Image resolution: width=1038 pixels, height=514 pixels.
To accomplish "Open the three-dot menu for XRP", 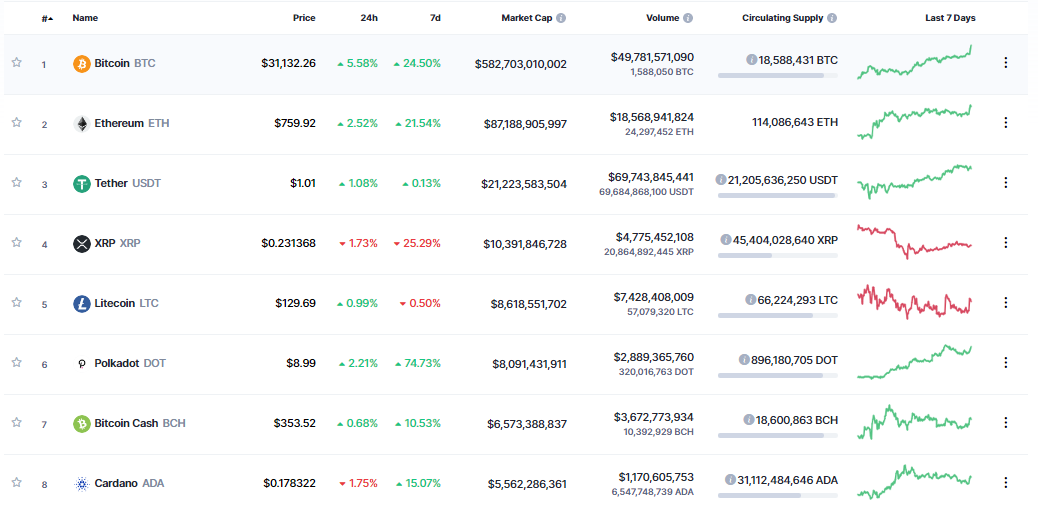I will [1006, 242].
